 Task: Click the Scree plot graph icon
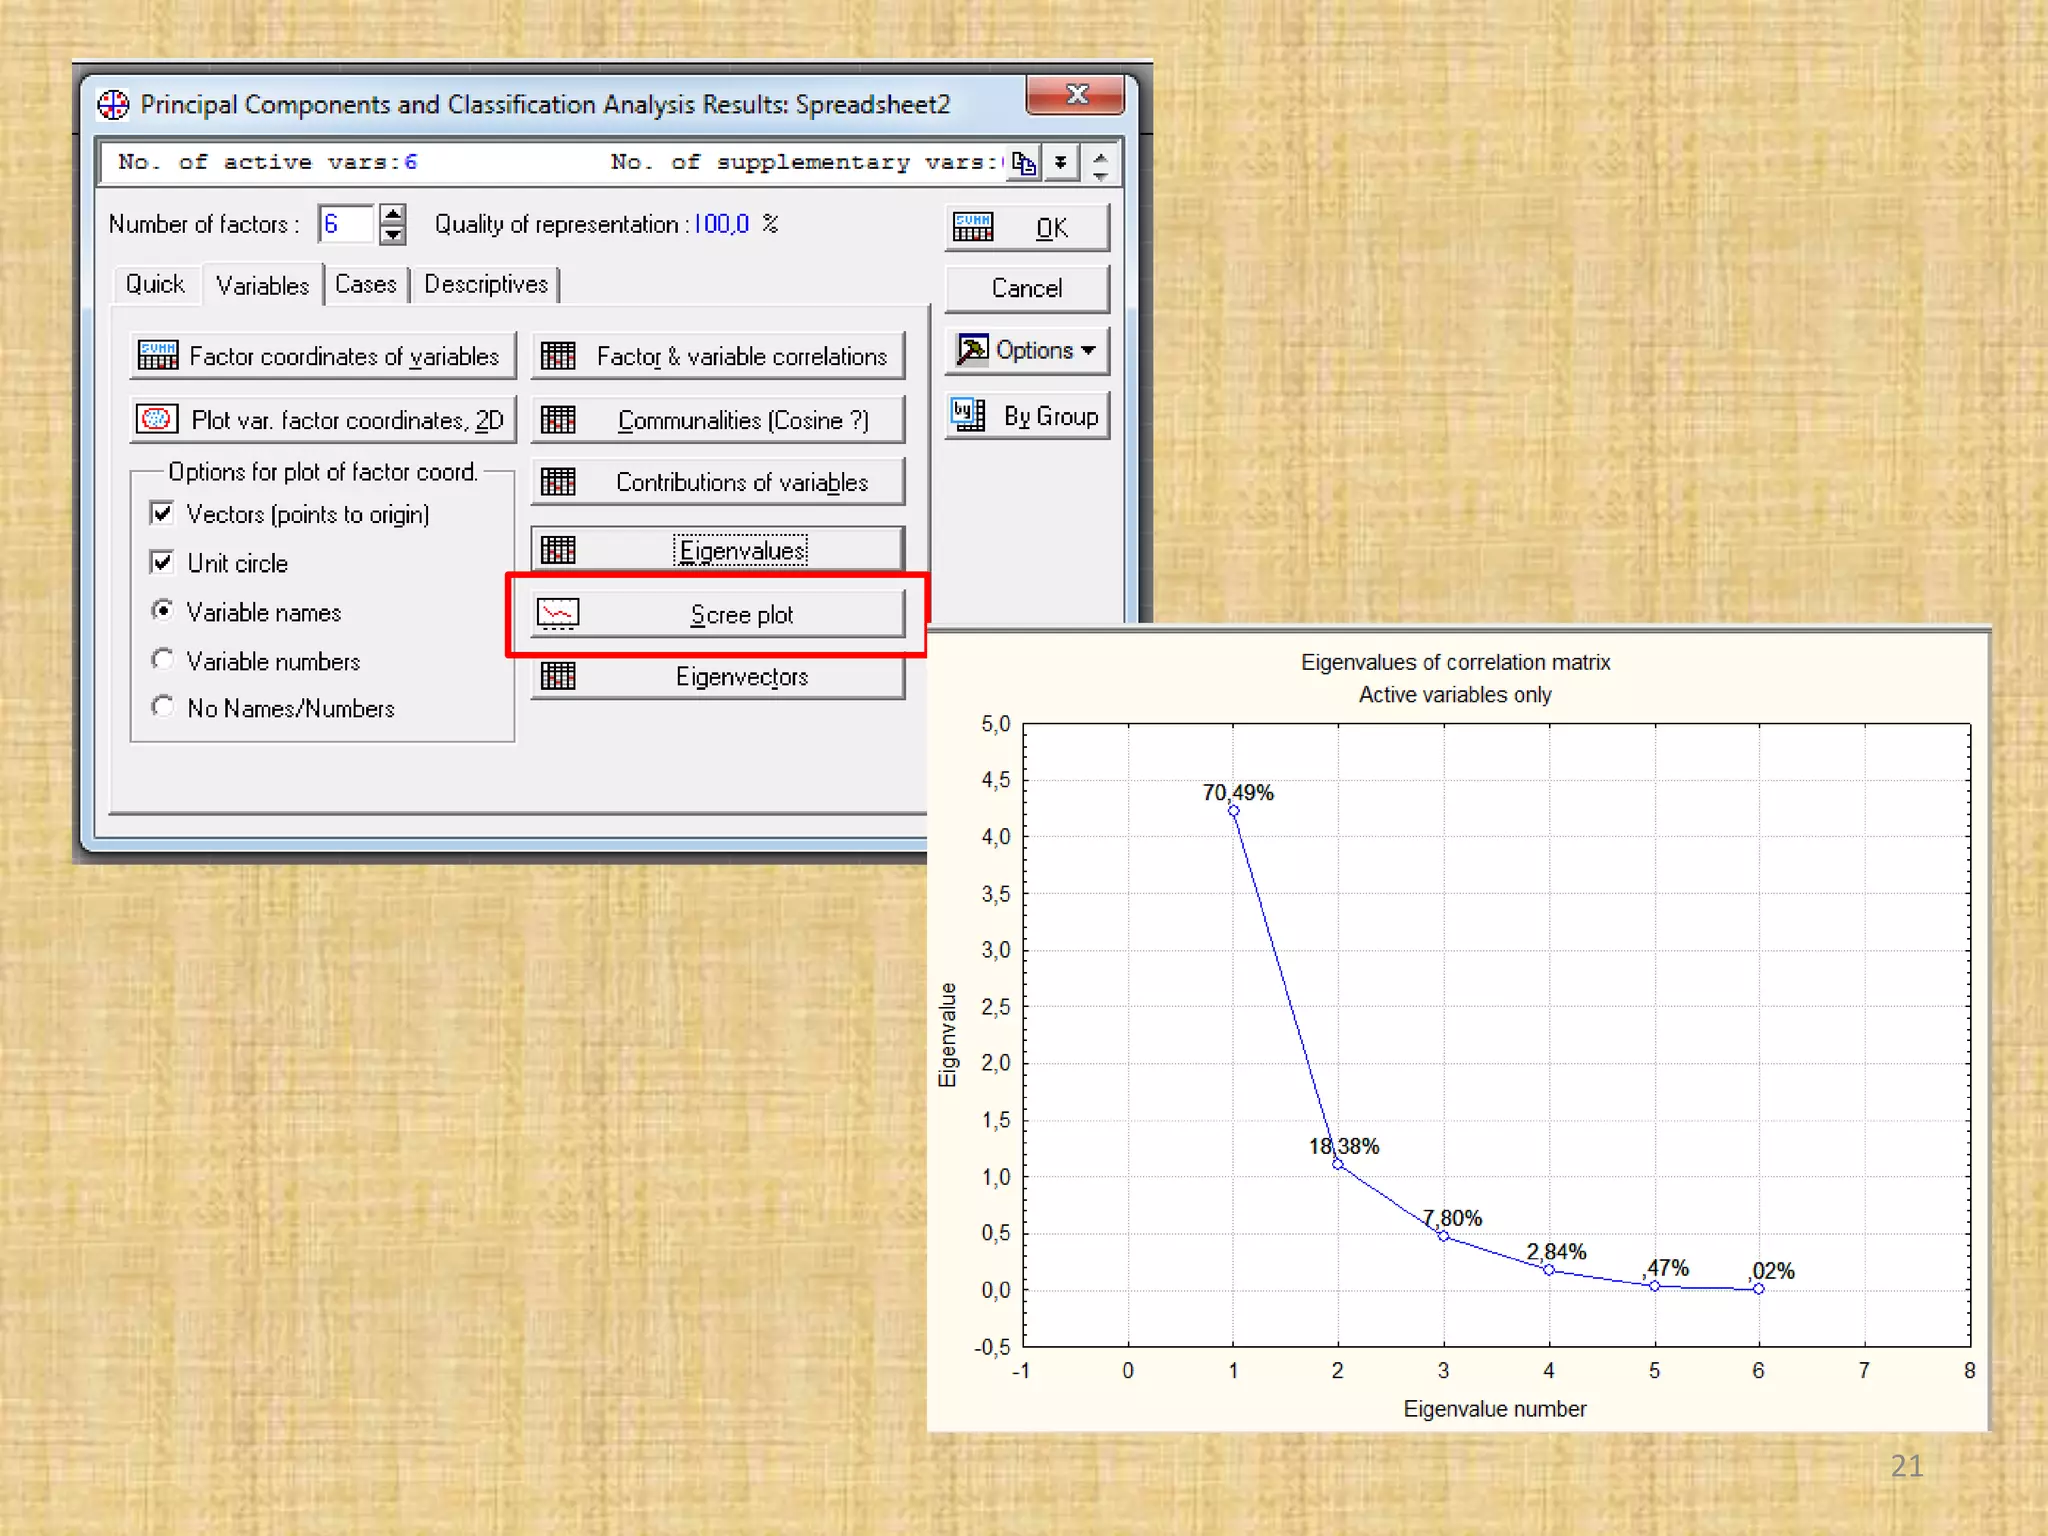coord(558,613)
